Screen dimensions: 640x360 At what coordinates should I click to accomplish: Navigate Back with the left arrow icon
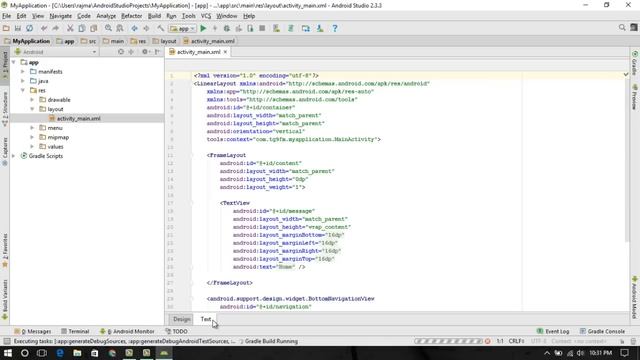pyautogui.click(x=134, y=28)
